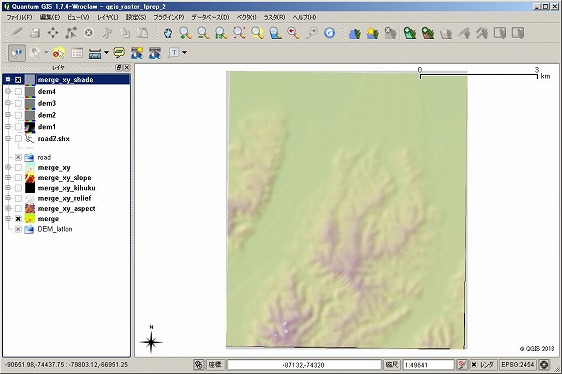Collapse the road2.shx layer node
This screenshot has width=562, height=374.
(8, 138)
